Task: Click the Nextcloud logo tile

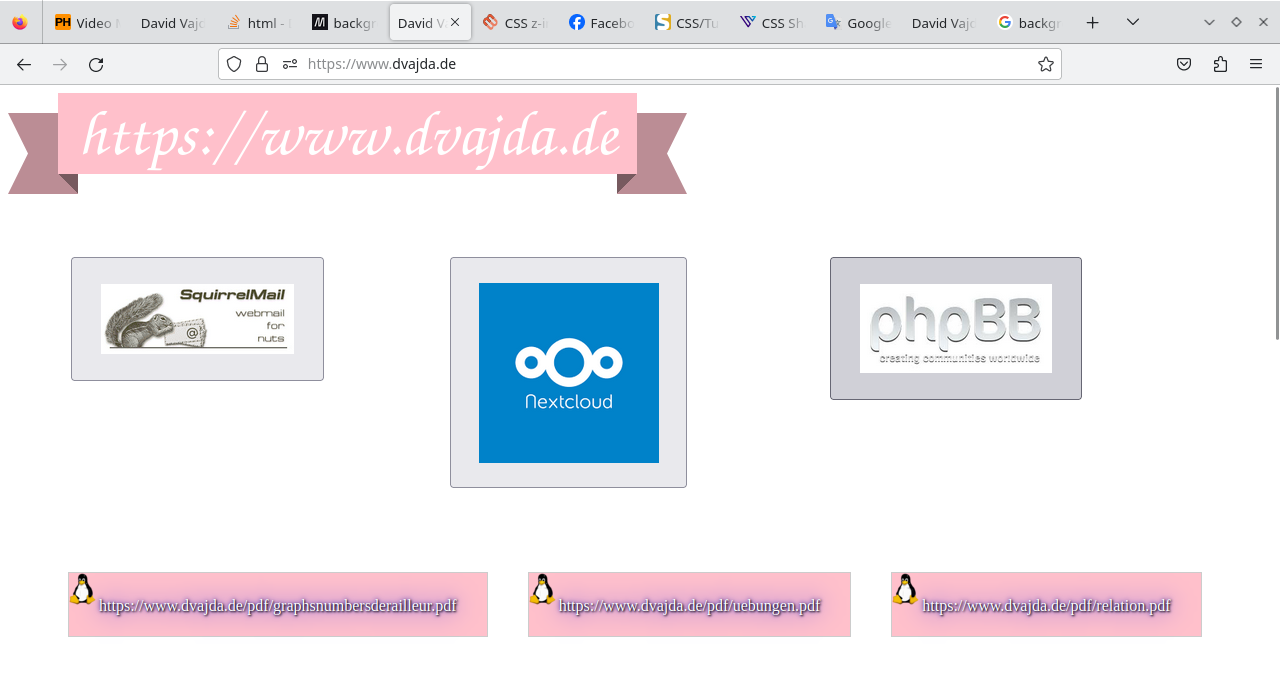Action: coord(568,372)
